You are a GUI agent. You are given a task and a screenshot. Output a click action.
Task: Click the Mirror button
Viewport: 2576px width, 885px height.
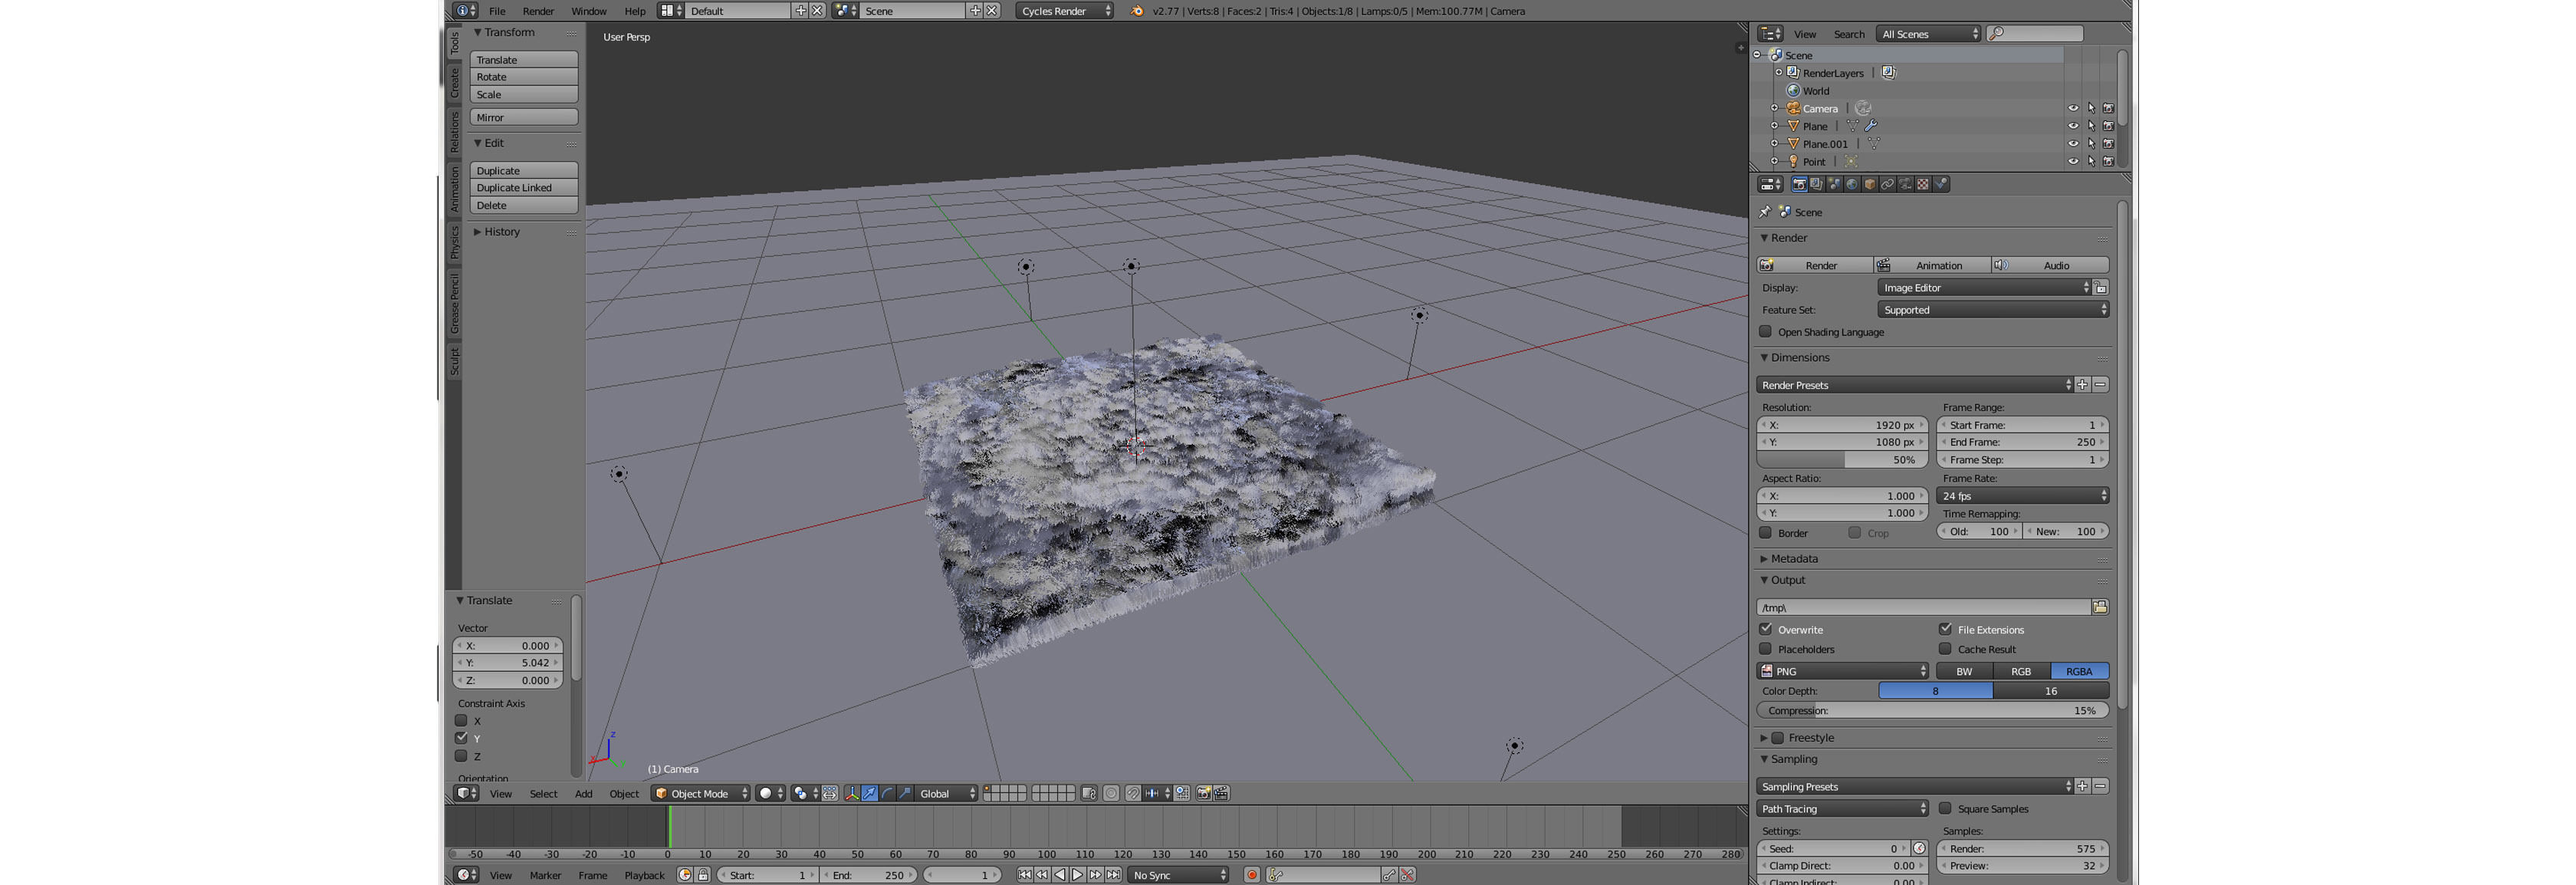[524, 117]
